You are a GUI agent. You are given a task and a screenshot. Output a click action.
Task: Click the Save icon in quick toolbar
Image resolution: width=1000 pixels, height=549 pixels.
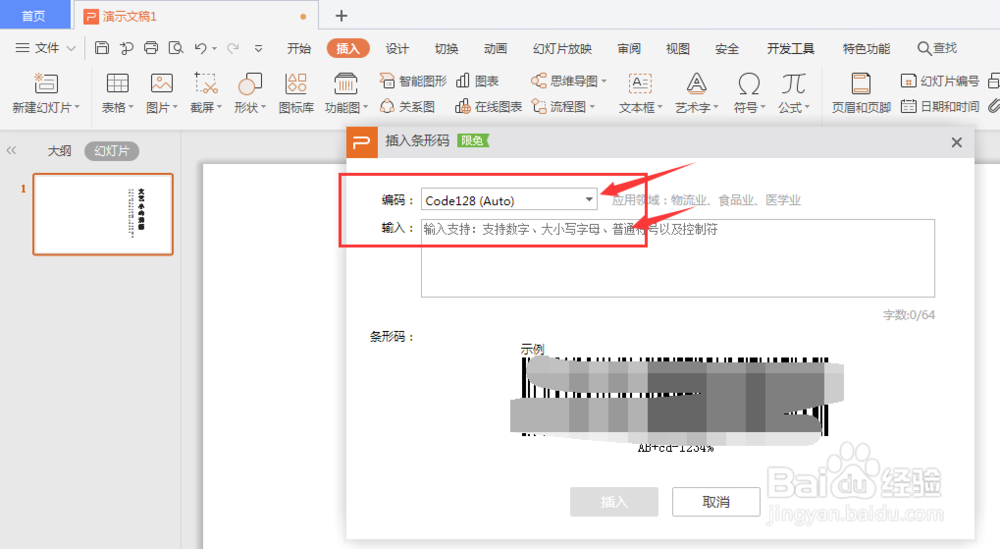coord(101,48)
